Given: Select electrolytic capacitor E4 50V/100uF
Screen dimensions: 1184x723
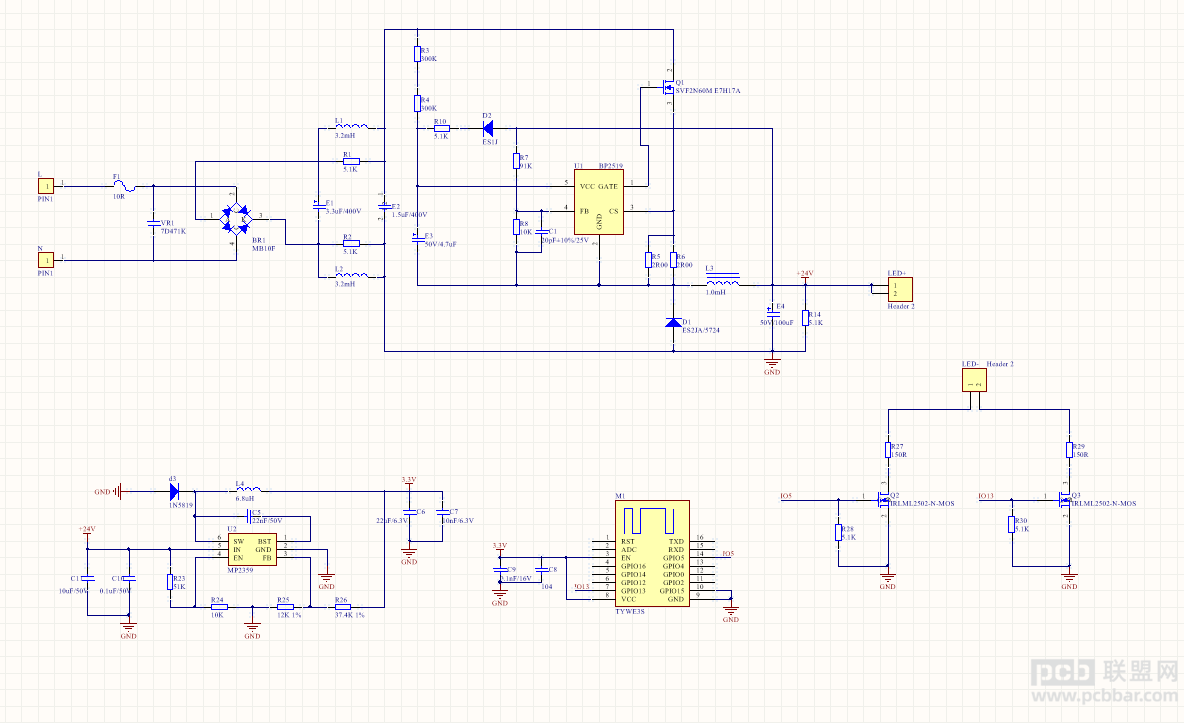Looking at the screenshot, I should tap(772, 312).
